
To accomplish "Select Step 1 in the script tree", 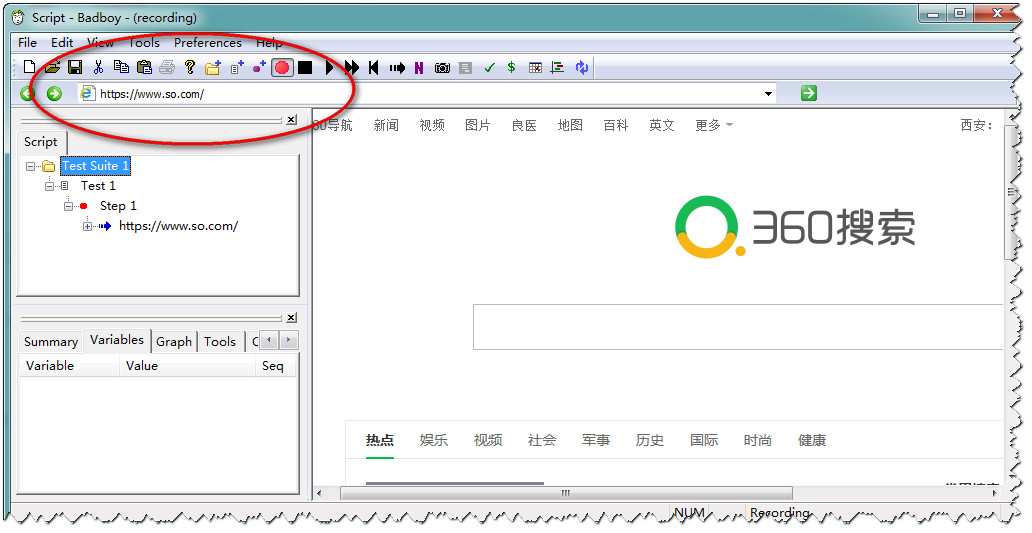I will [118, 206].
